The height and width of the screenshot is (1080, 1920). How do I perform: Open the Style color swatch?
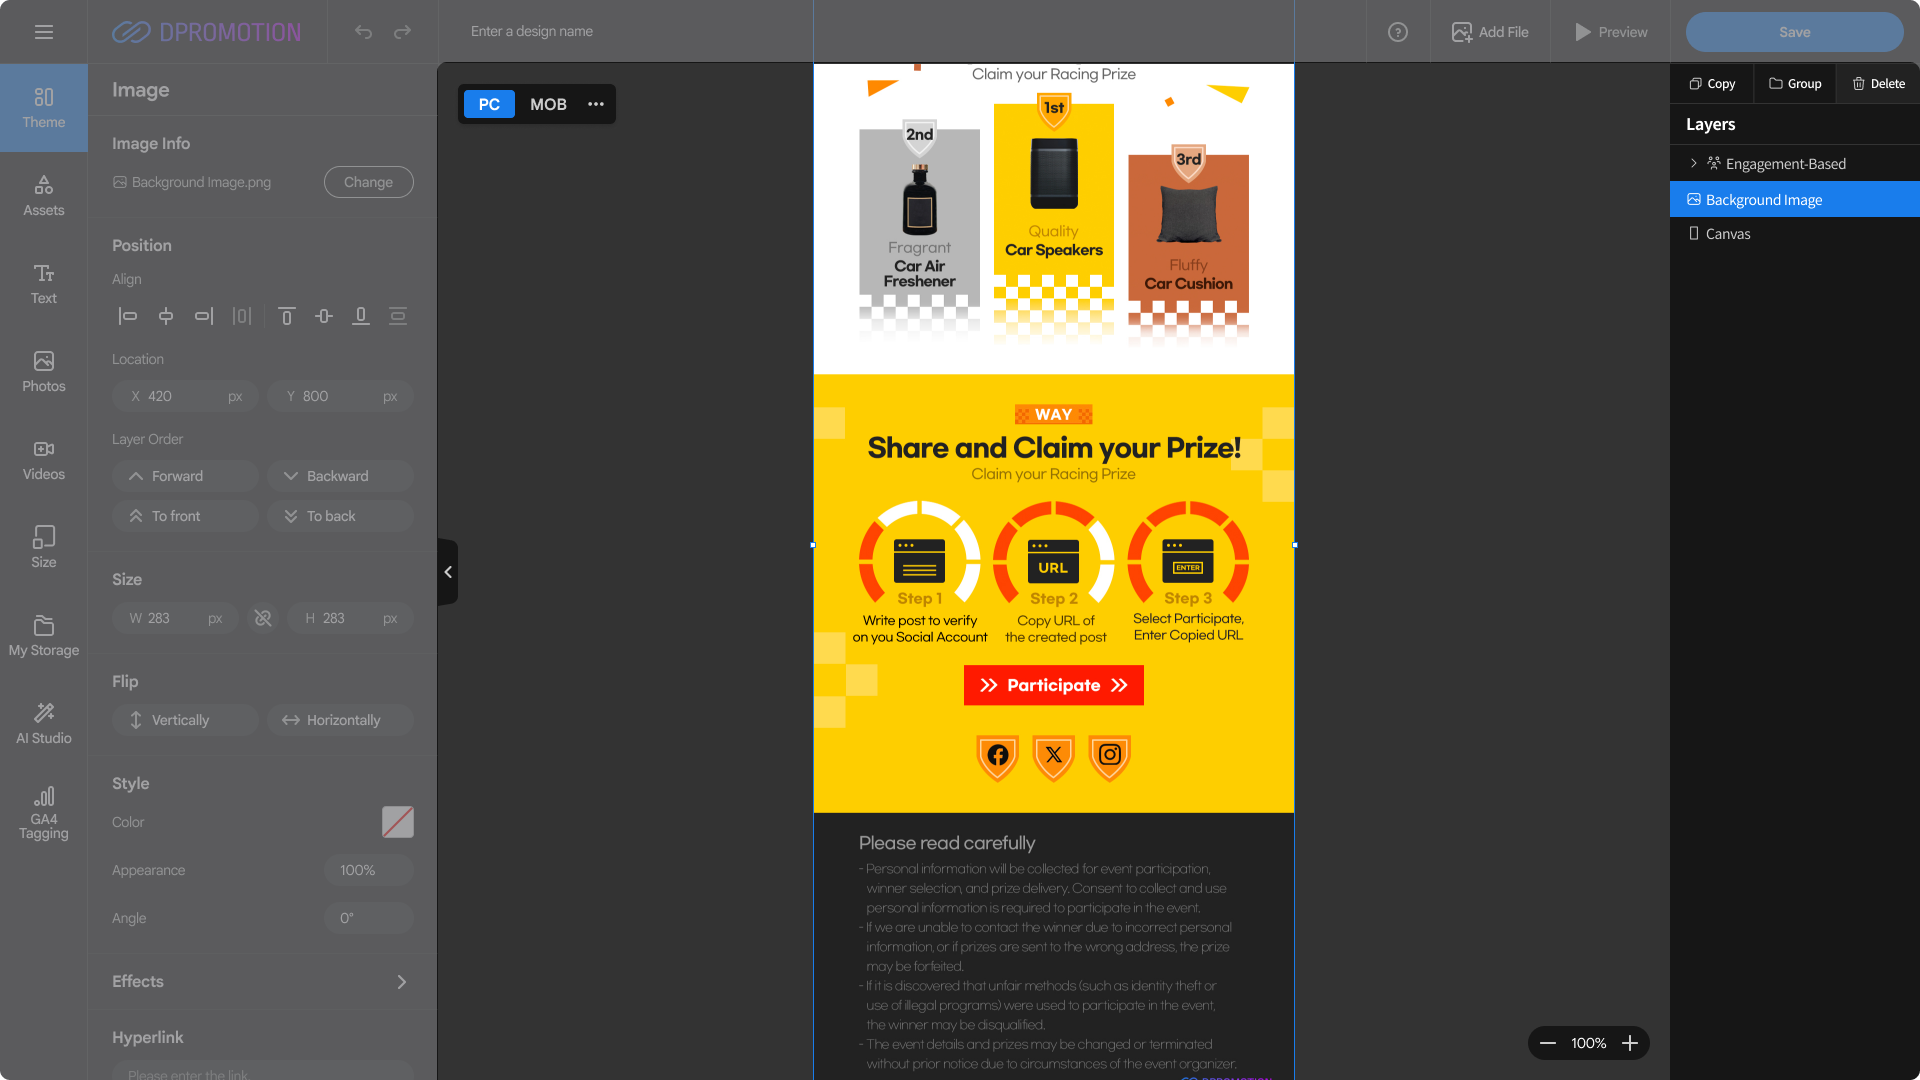point(397,822)
